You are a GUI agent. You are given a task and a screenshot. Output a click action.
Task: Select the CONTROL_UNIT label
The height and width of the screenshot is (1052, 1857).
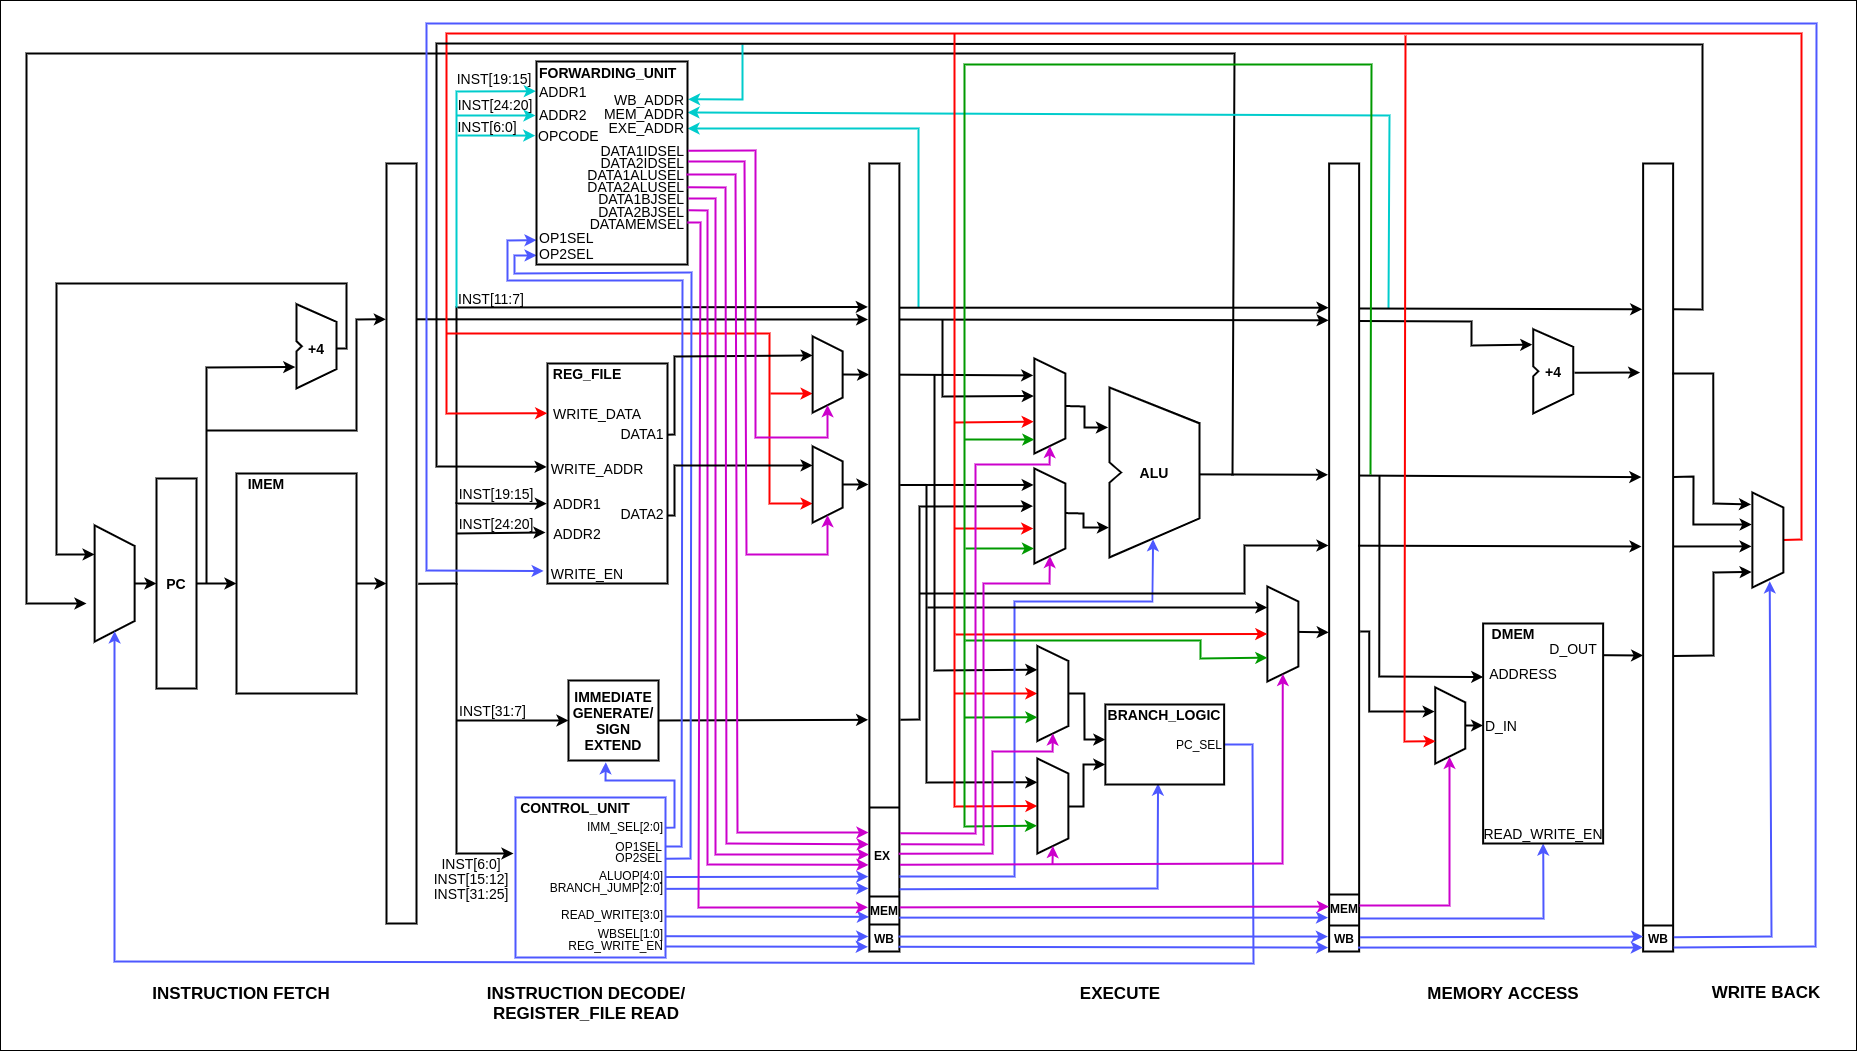pyautogui.click(x=575, y=808)
